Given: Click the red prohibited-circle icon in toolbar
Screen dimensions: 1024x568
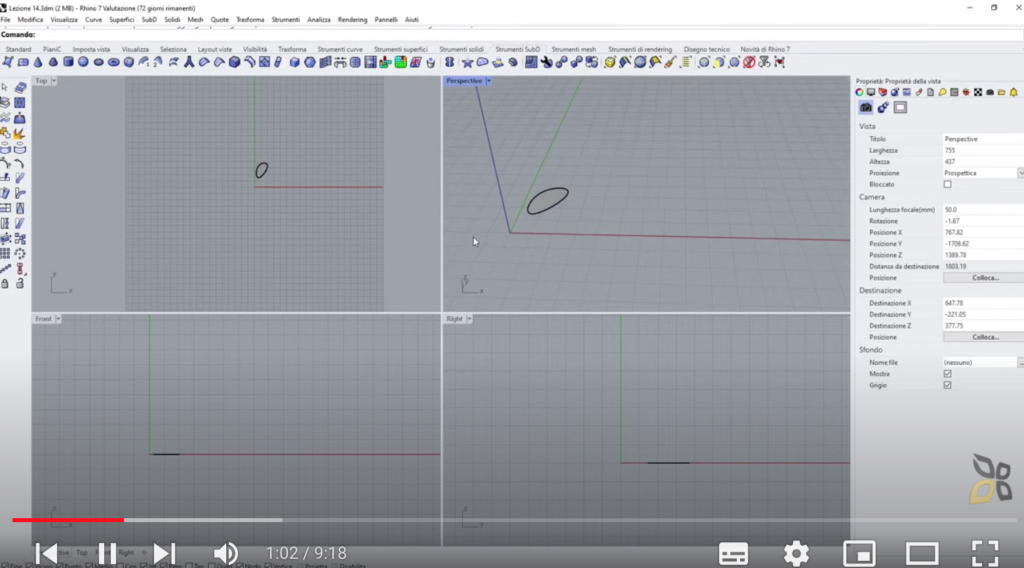Looking at the screenshot, I should [x=749, y=63].
